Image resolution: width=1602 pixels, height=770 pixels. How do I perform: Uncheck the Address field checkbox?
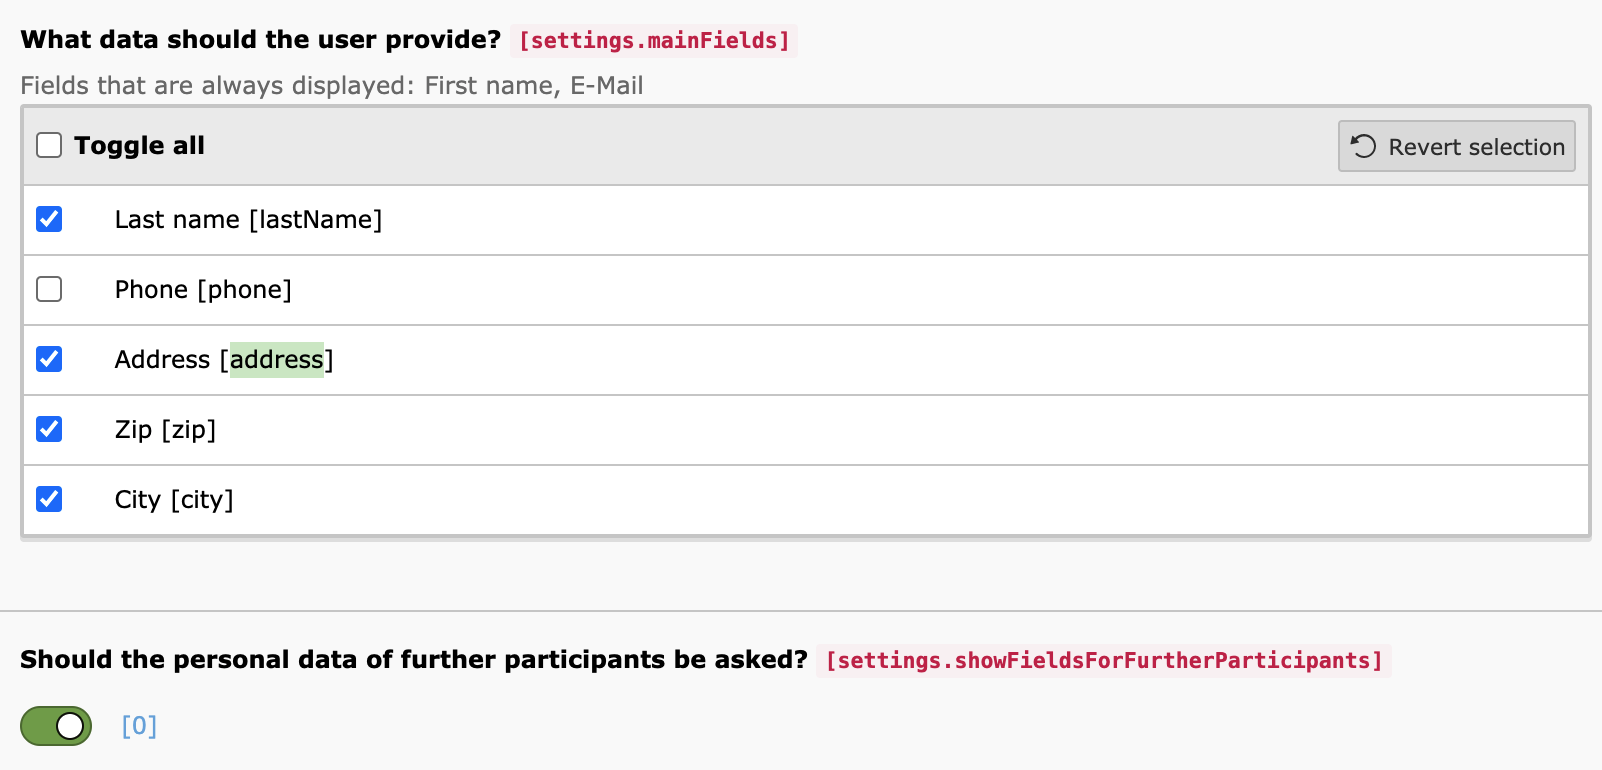[x=49, y=359]
